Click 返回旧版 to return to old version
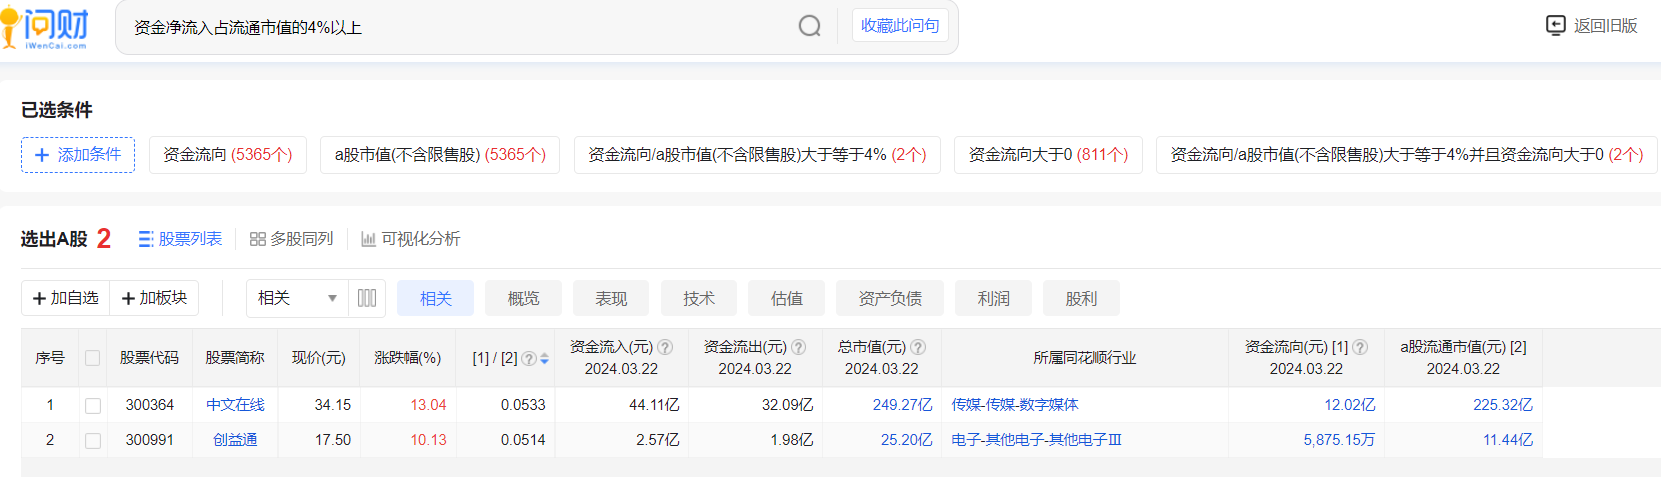This screenshot has width=1661, height=488. tap(1592, 26)
